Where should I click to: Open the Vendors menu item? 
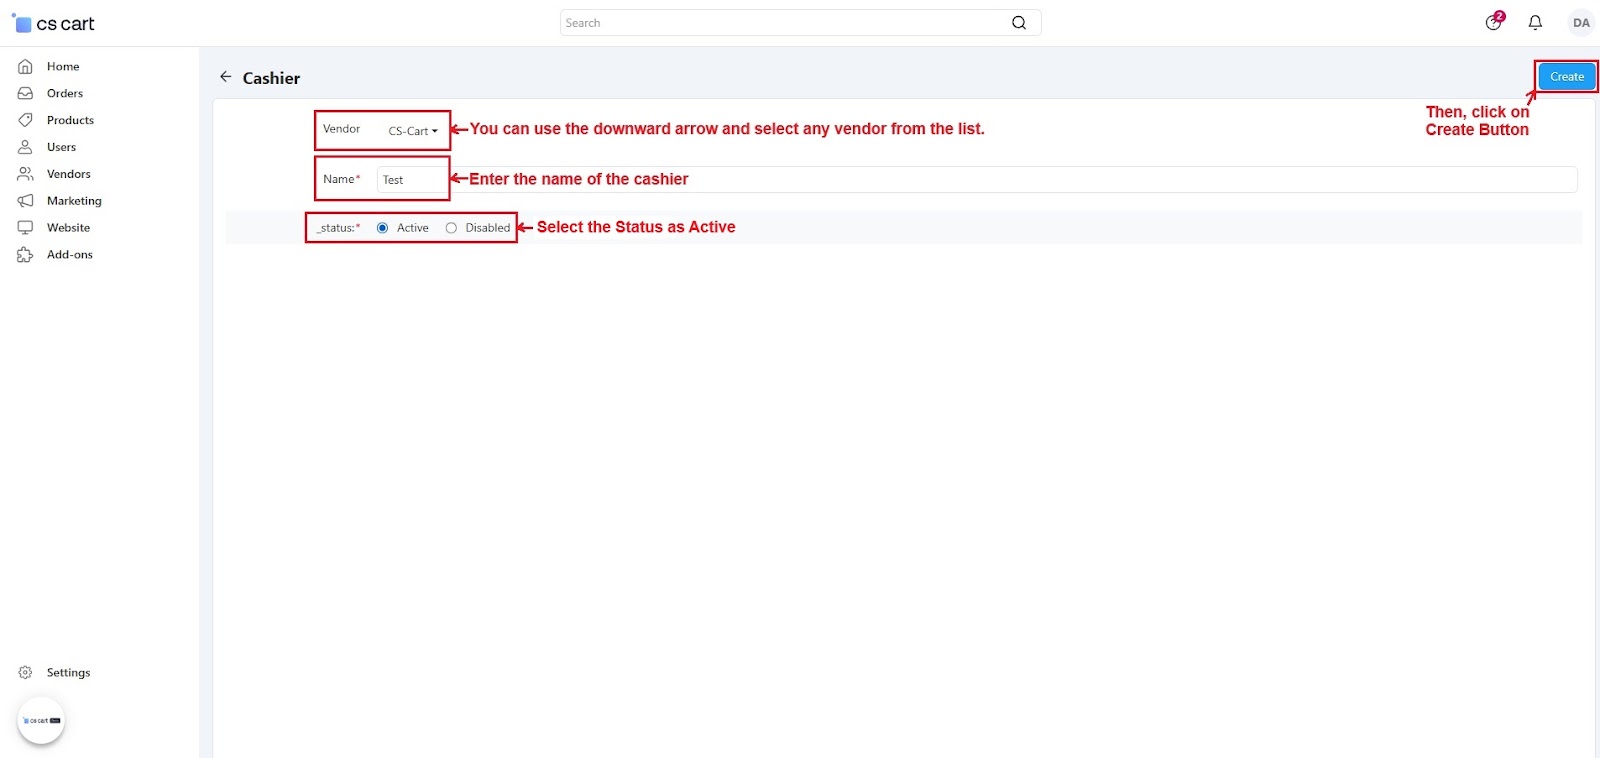[x=68, y=174]
